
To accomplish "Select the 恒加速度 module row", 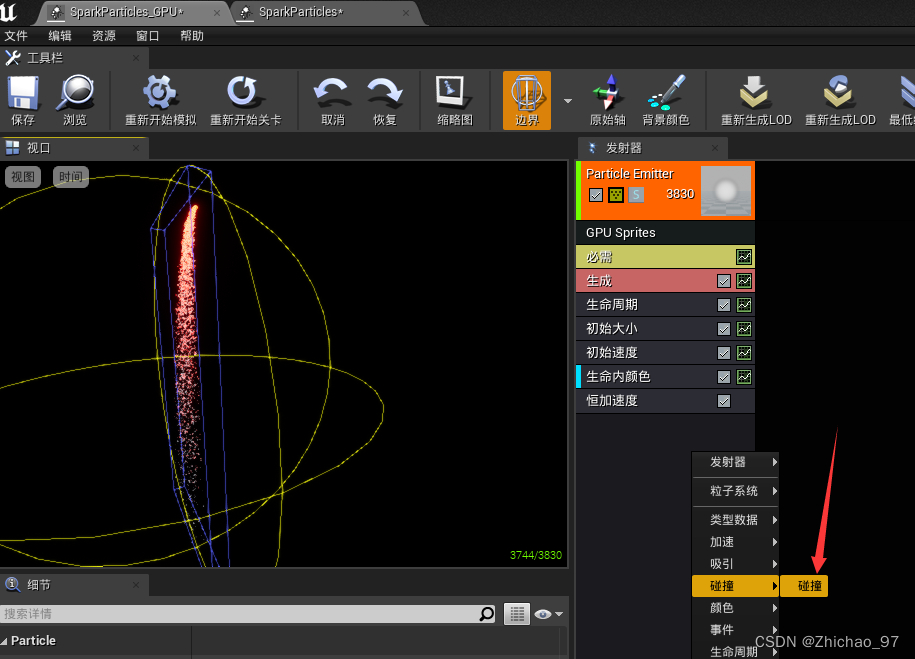I will [665, 401].
